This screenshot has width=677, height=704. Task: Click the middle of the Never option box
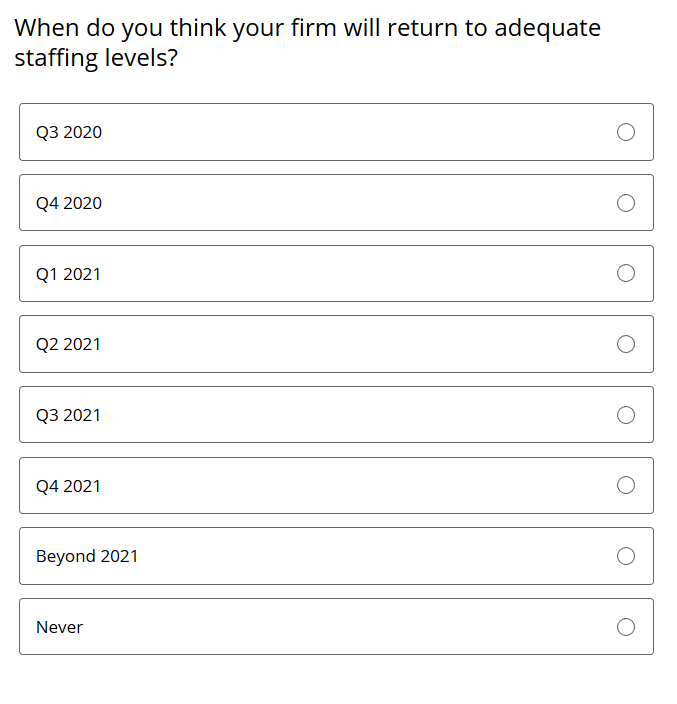coord(336,627)
